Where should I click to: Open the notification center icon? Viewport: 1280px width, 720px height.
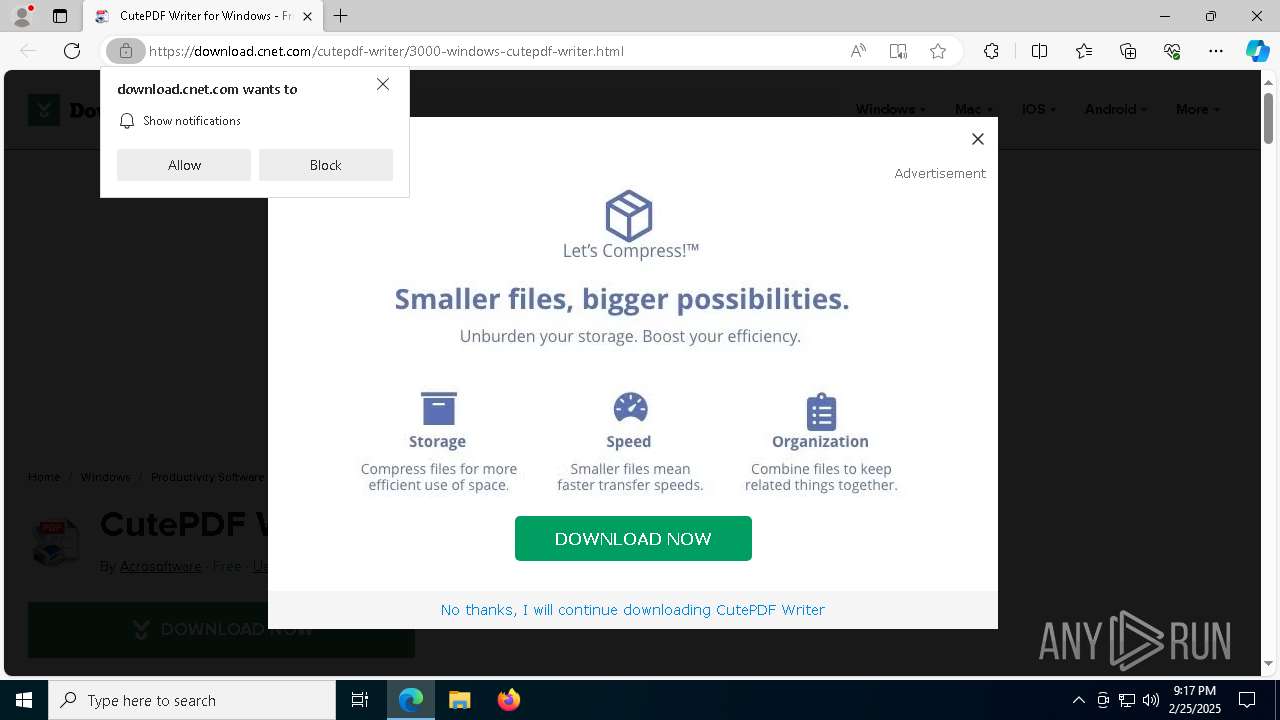1247,700
